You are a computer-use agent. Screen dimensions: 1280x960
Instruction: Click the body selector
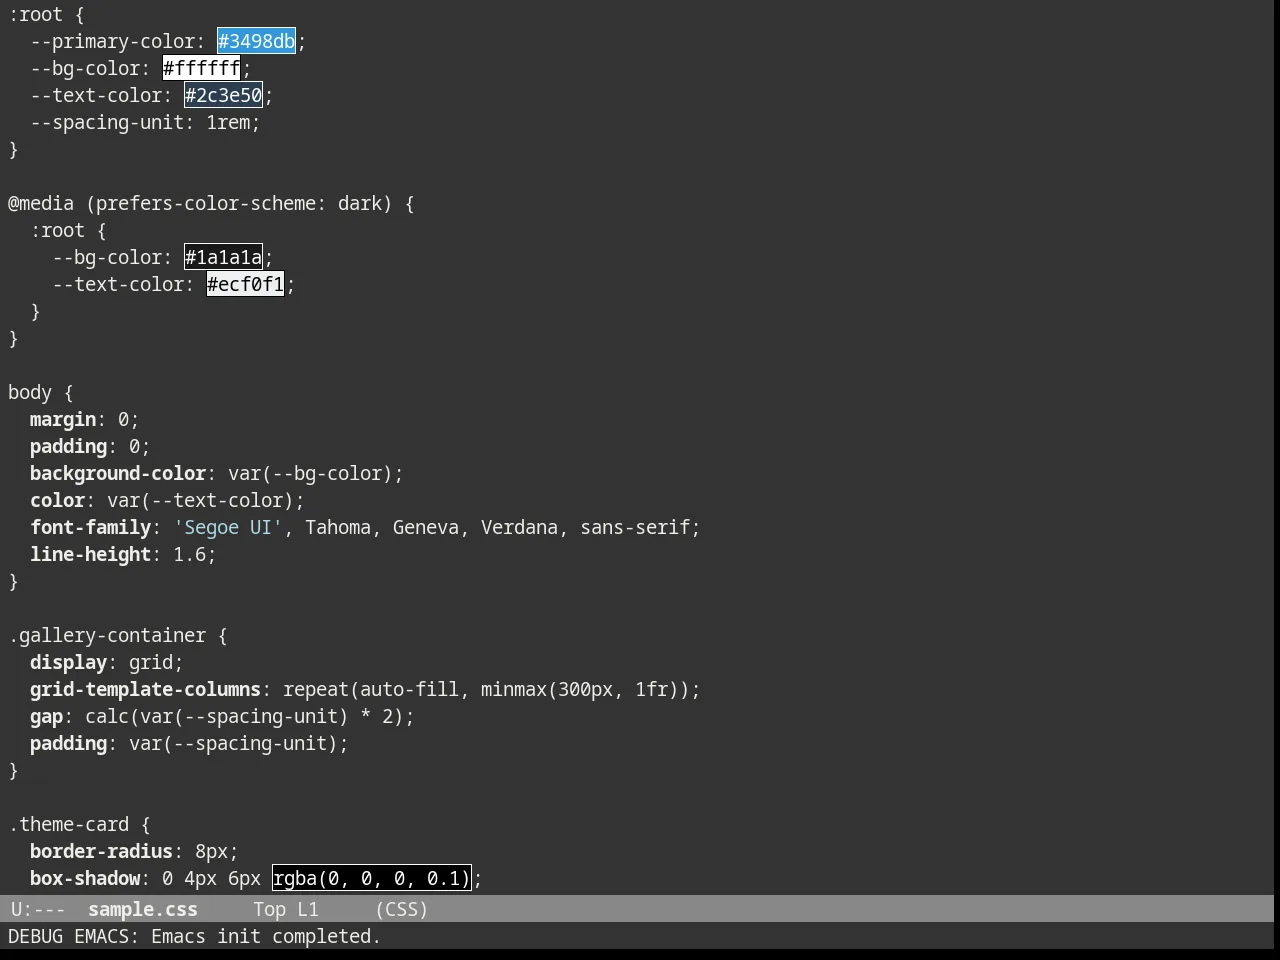coord(29,392)
